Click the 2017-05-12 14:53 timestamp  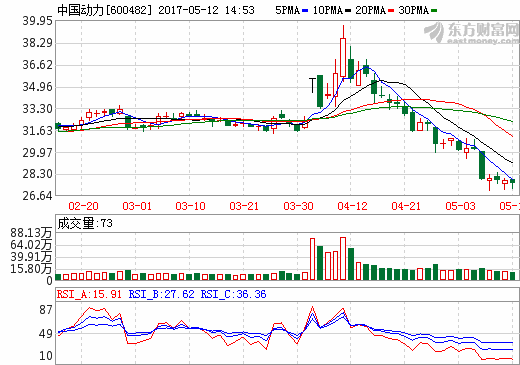point(206,10)
